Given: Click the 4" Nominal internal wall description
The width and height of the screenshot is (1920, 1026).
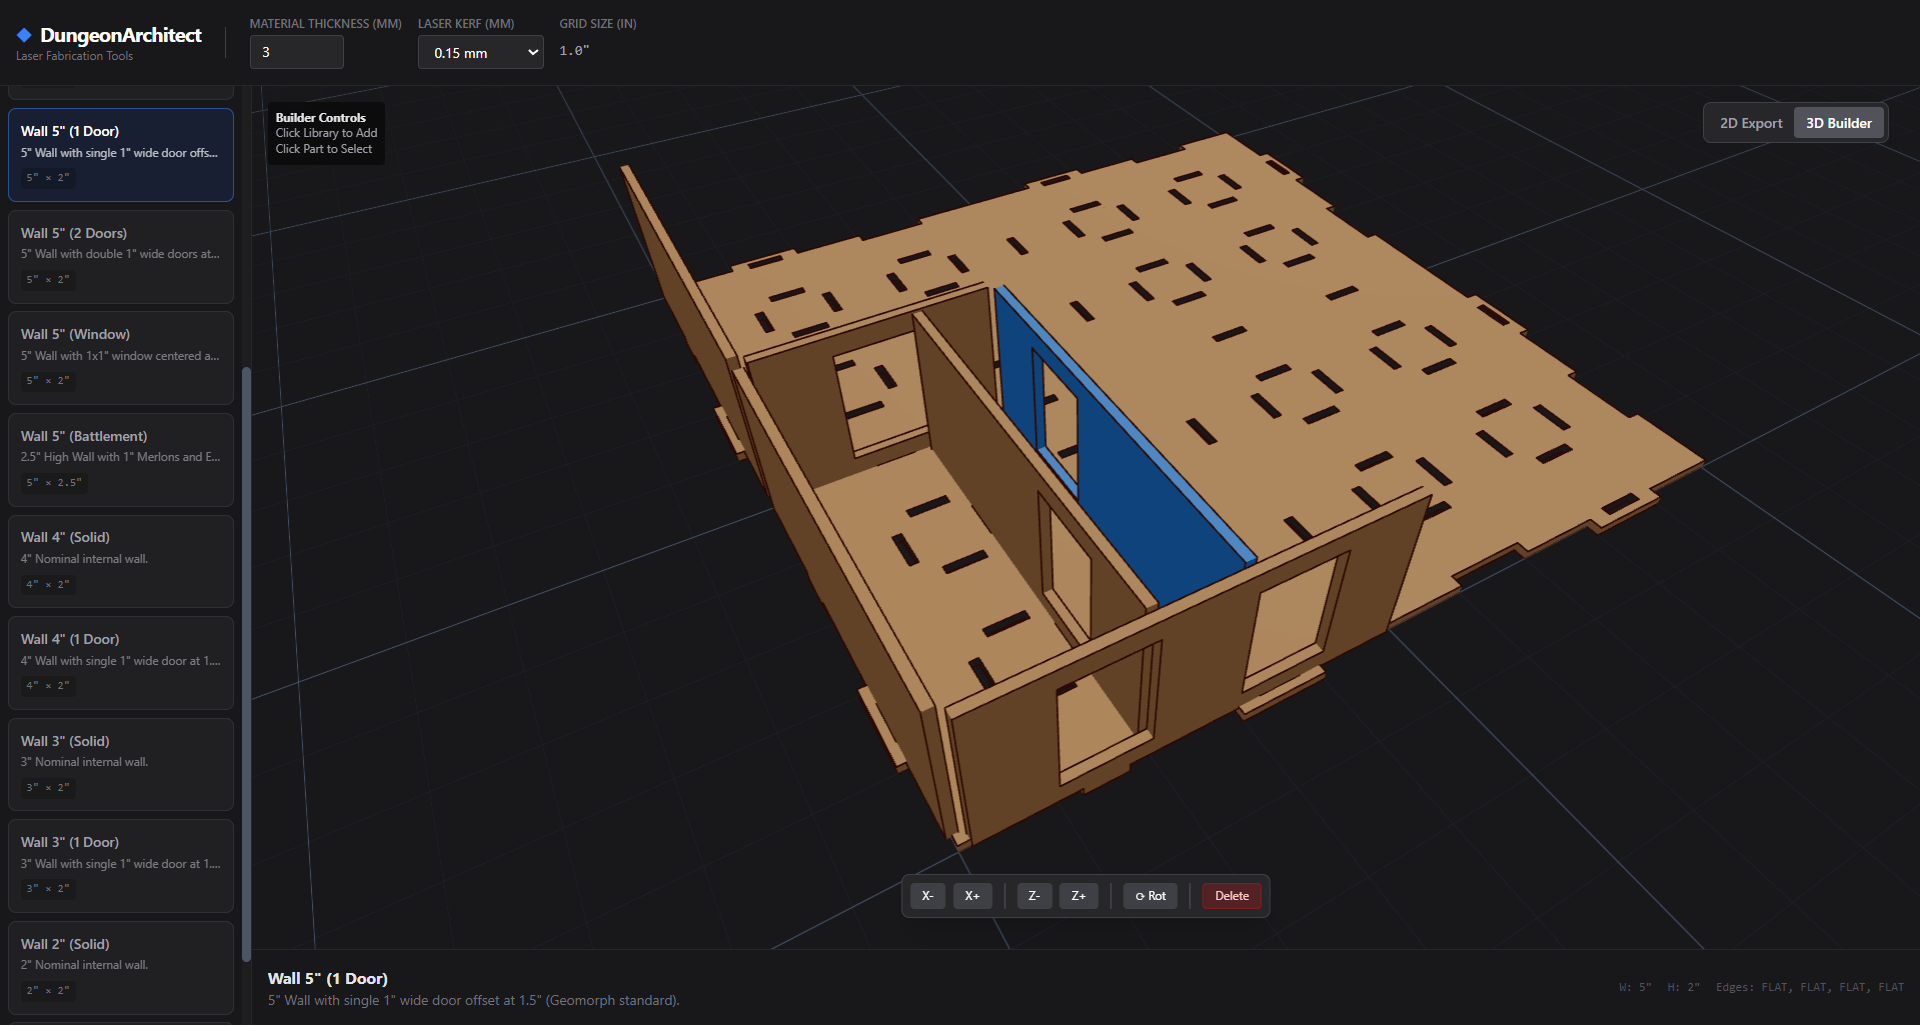Looking at the screenshot, I should [84, 559].
